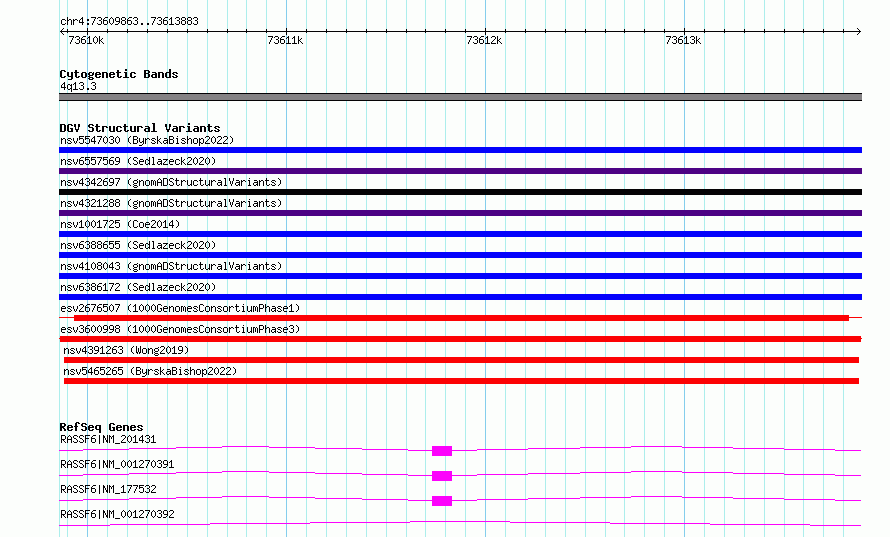The height and width of the screenshot is (537, 890).
Task: Select the blue bar for nsv1001725
Action: coord(460,234)
